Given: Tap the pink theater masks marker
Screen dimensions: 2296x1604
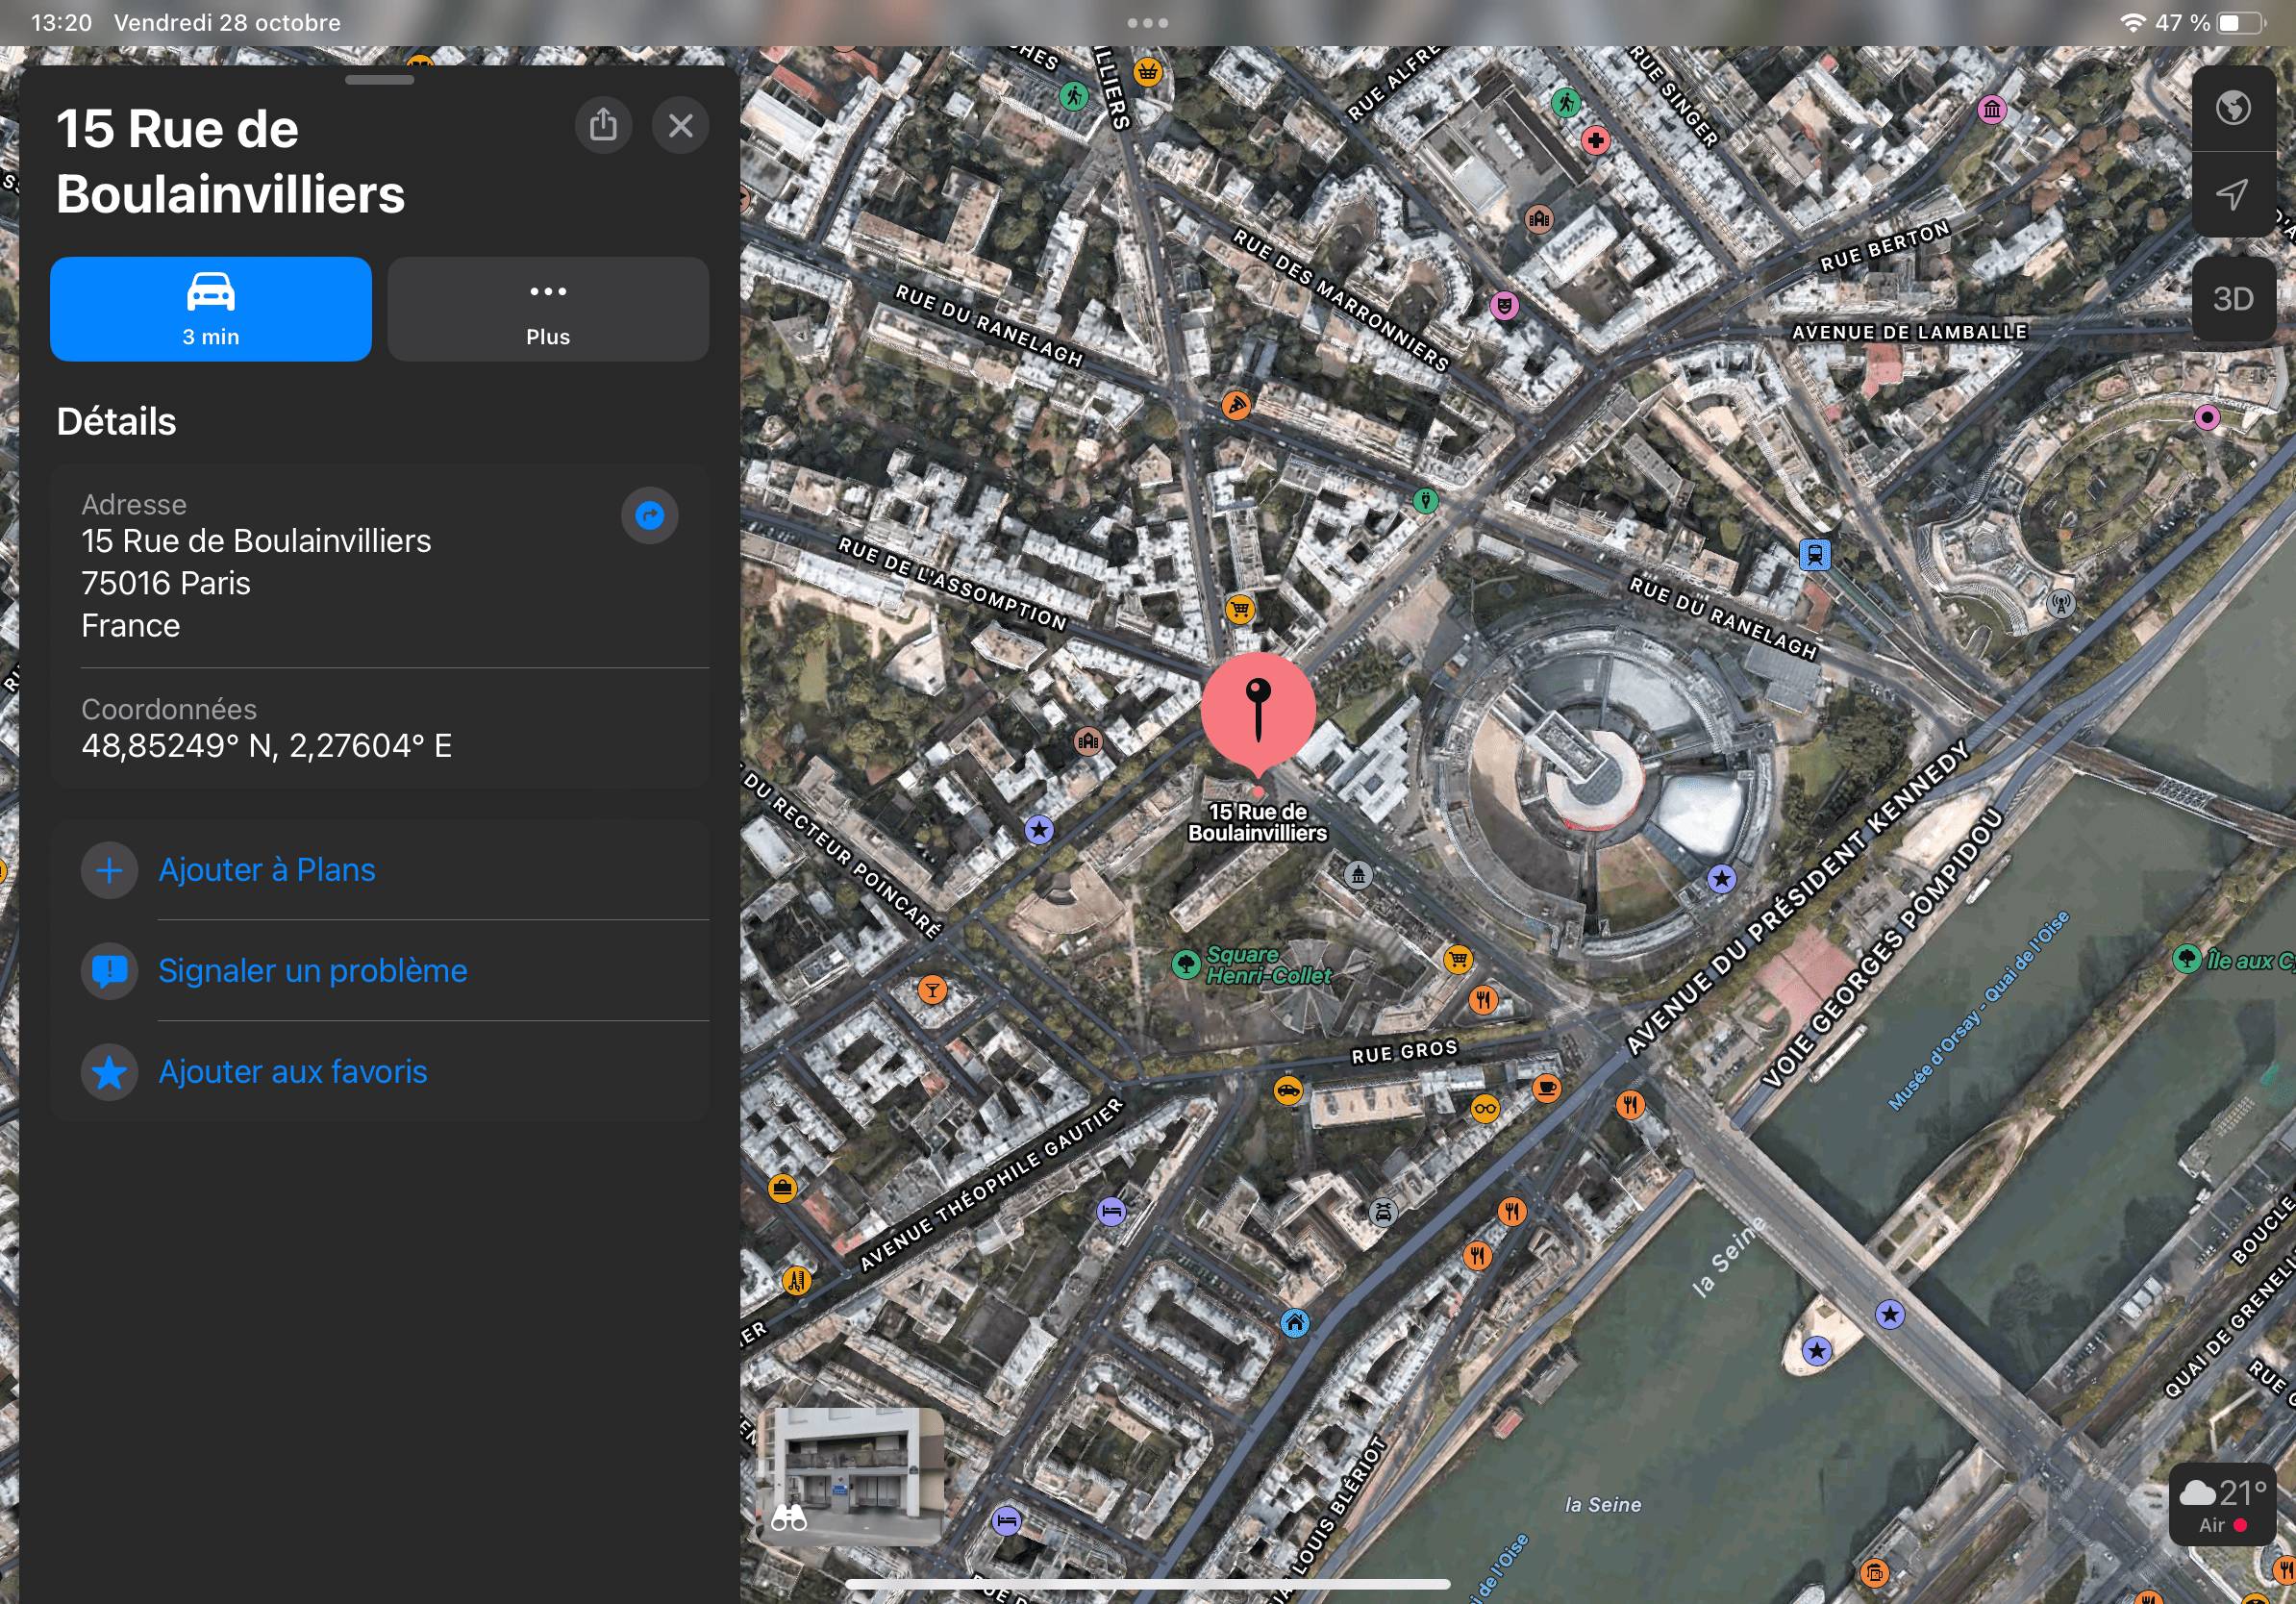Looking at the screenshot, I should (x=1505, y=305).
